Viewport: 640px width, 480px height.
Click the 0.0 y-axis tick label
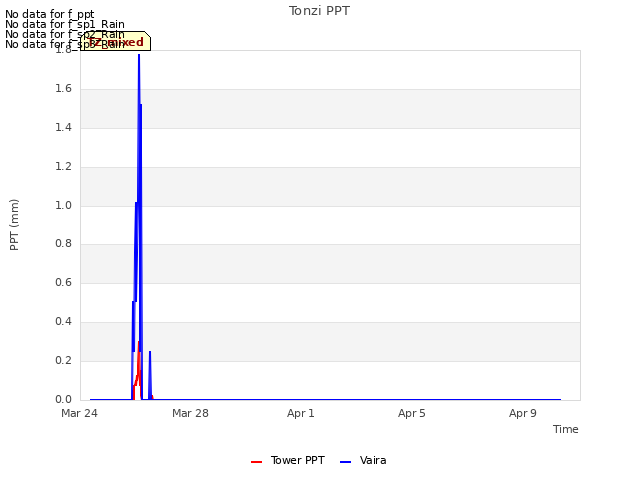pos(63,399)
